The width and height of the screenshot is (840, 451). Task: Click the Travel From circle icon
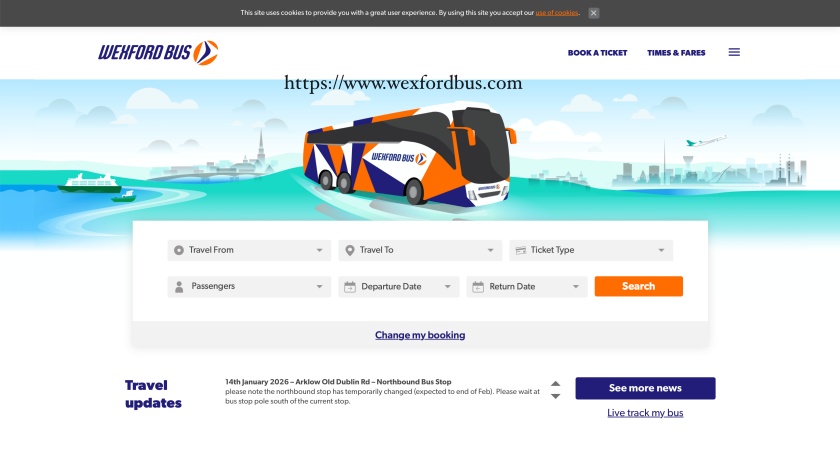click(x=179, y=250)
